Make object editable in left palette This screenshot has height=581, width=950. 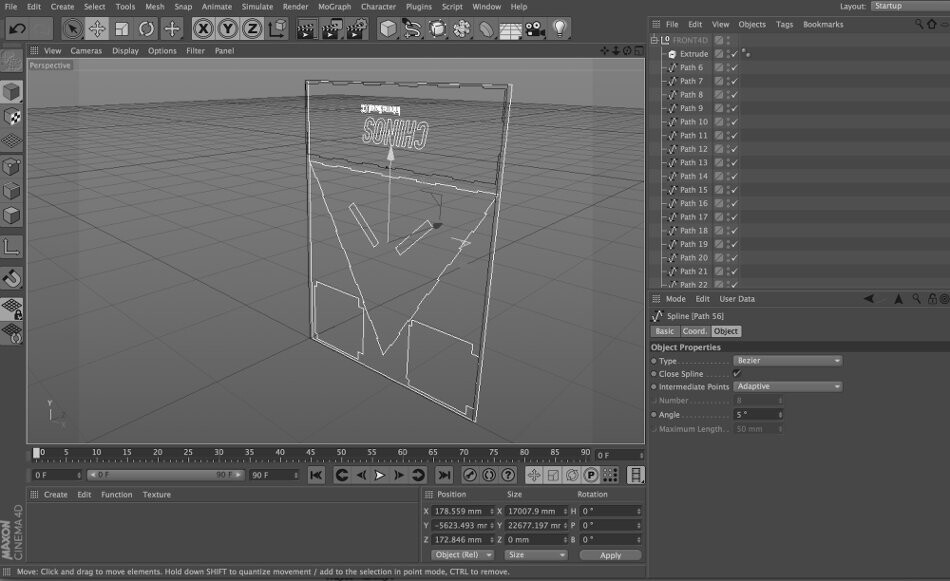12,61
